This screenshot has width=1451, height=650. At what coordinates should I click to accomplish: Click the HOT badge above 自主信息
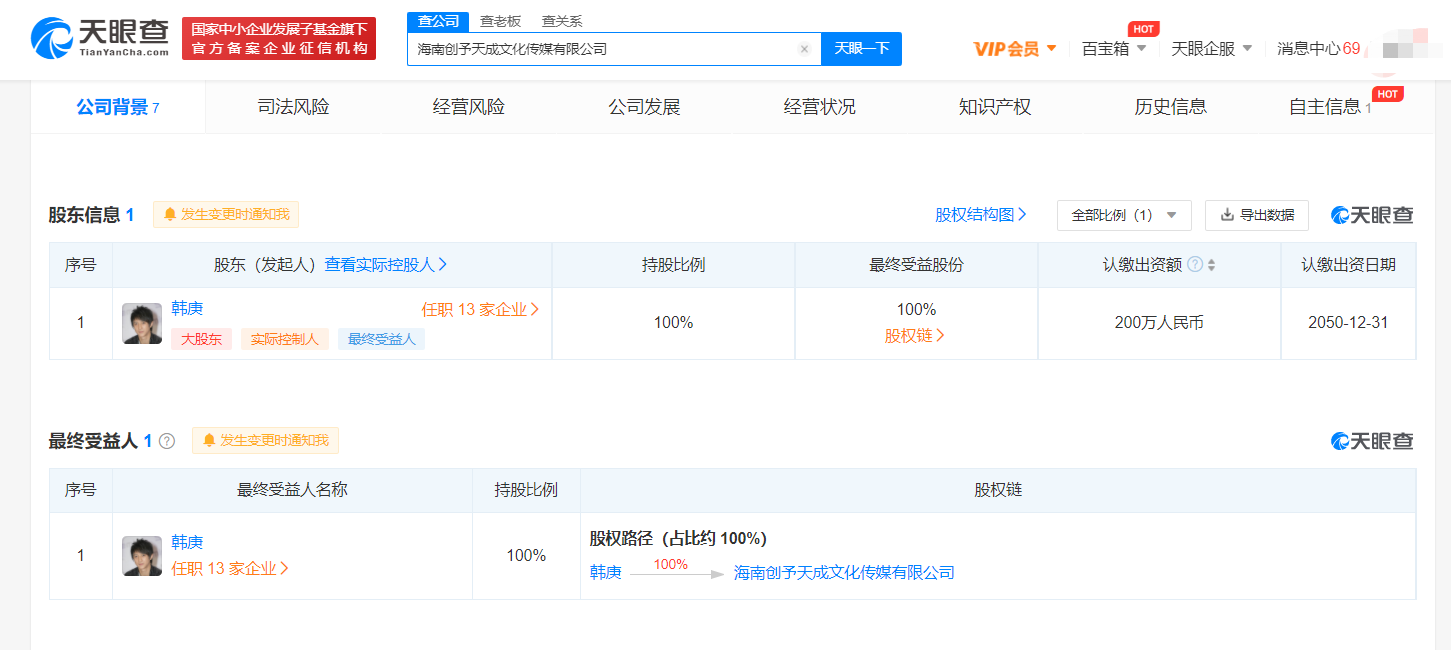pyautogui.click(x=1388, y=94)
